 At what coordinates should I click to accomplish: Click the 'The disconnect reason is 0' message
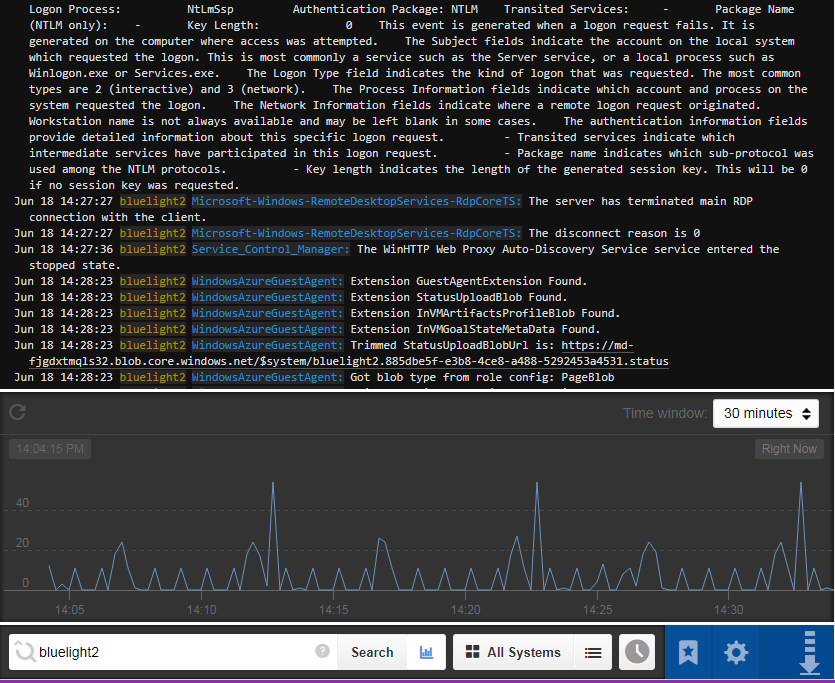tap(614, 233)
